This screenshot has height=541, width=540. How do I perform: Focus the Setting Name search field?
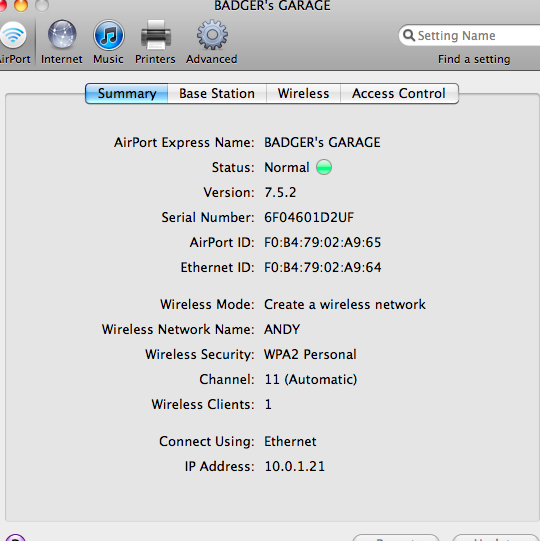pyautogui.click(x=469, y=35)
